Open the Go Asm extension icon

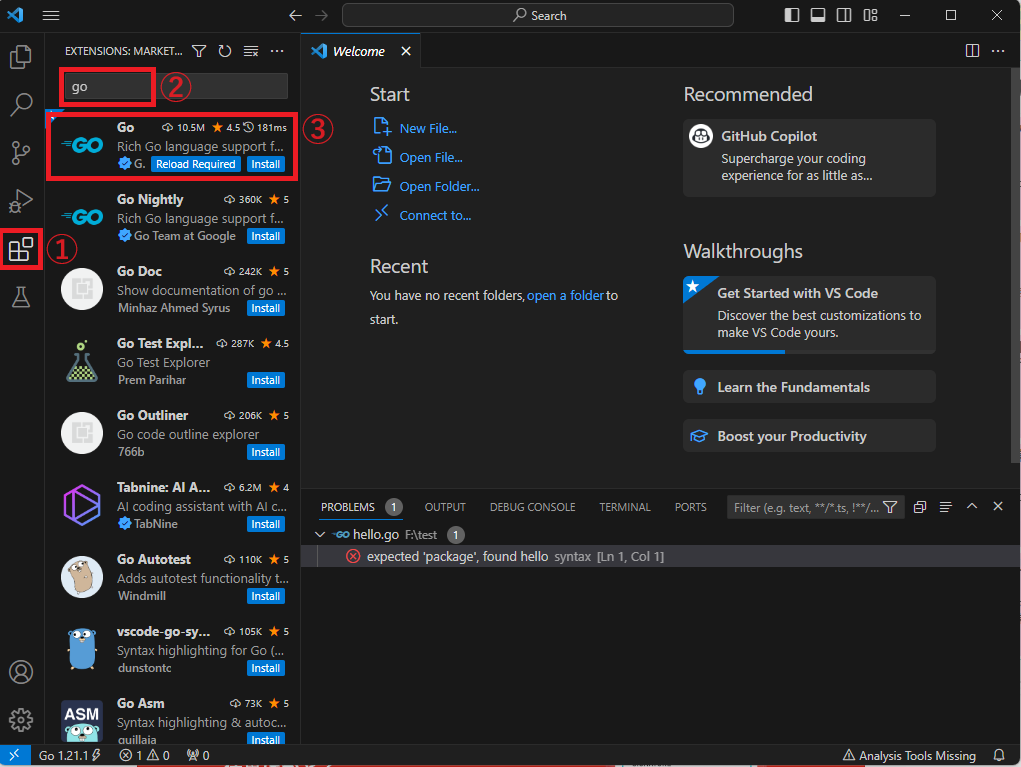[x=82, y=721]
